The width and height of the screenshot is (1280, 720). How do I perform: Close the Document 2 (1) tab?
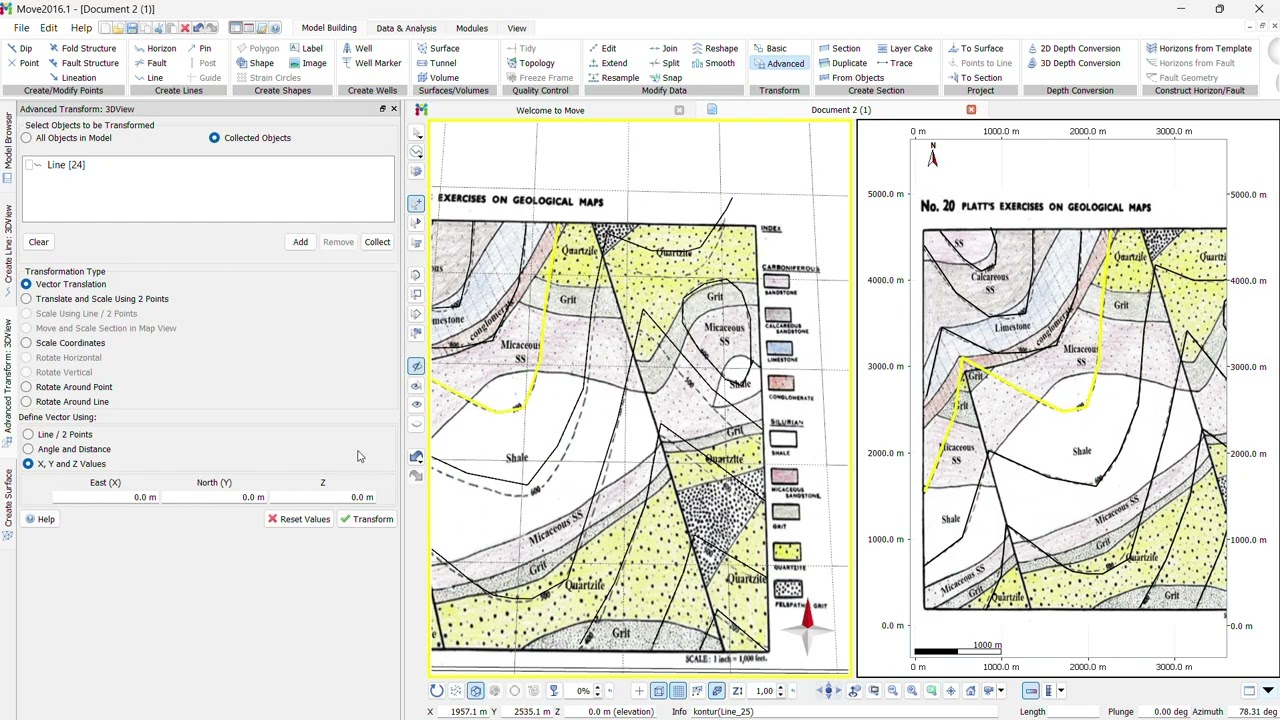[971, 109]
